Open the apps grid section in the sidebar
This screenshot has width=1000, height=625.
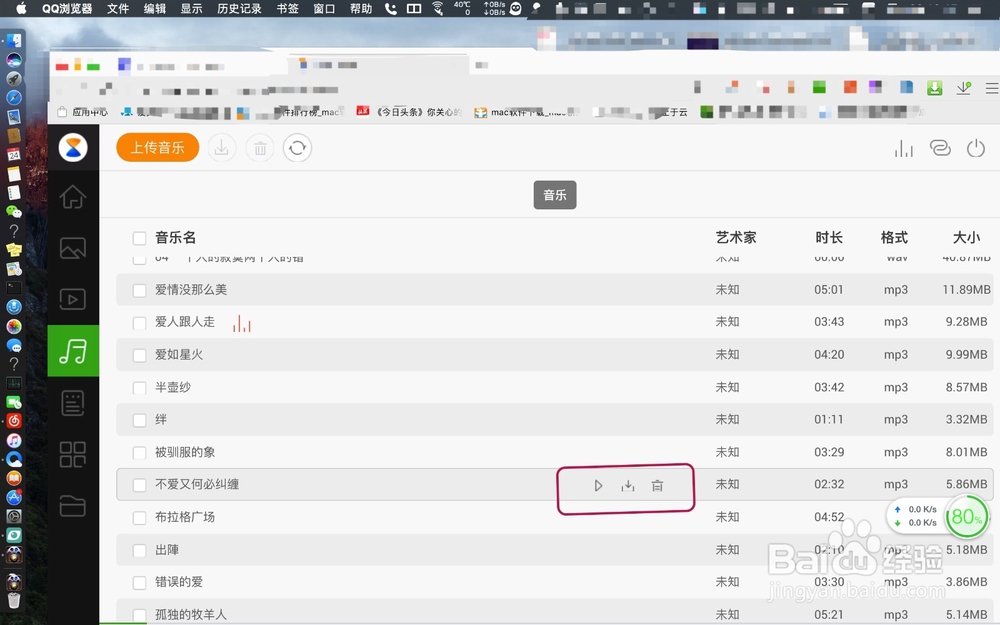pyautogui.click(x=73, y=455)
